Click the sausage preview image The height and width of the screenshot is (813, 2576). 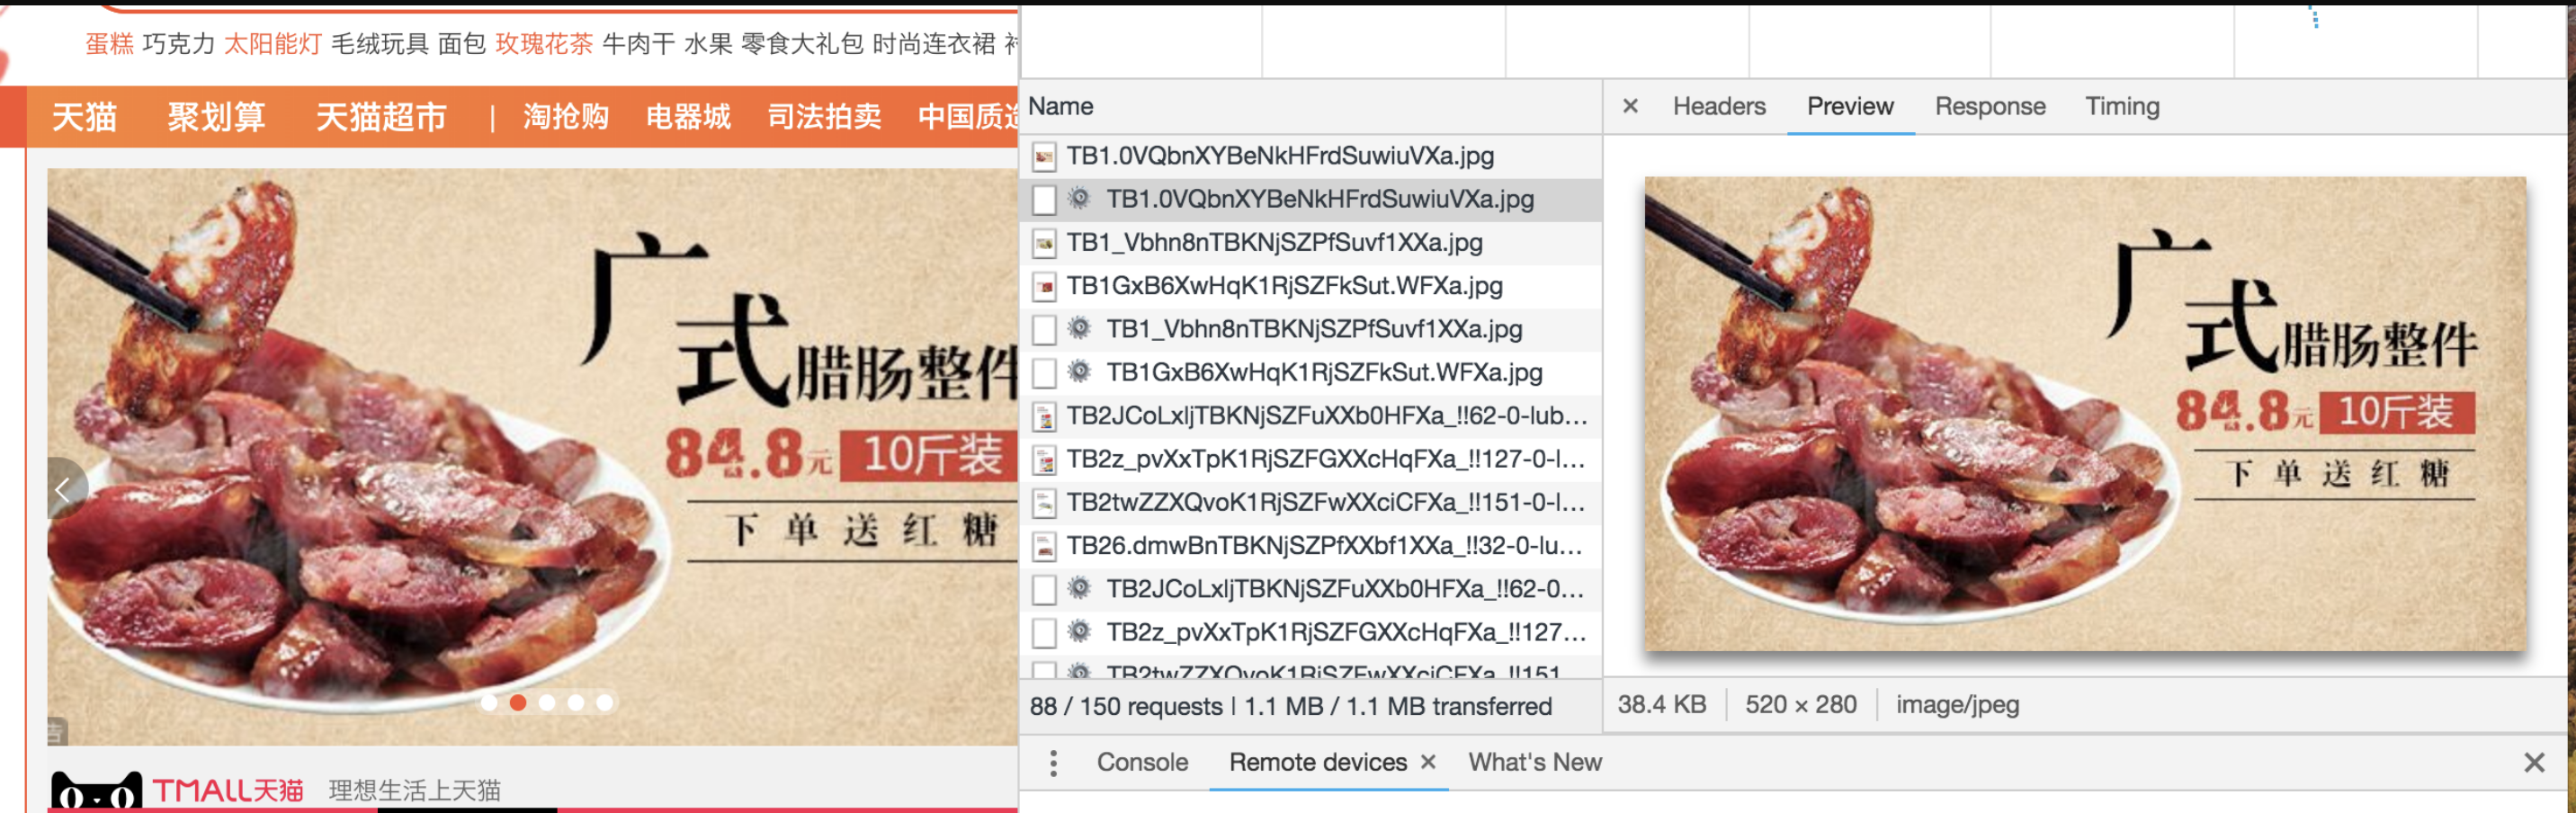[2084, 414]
